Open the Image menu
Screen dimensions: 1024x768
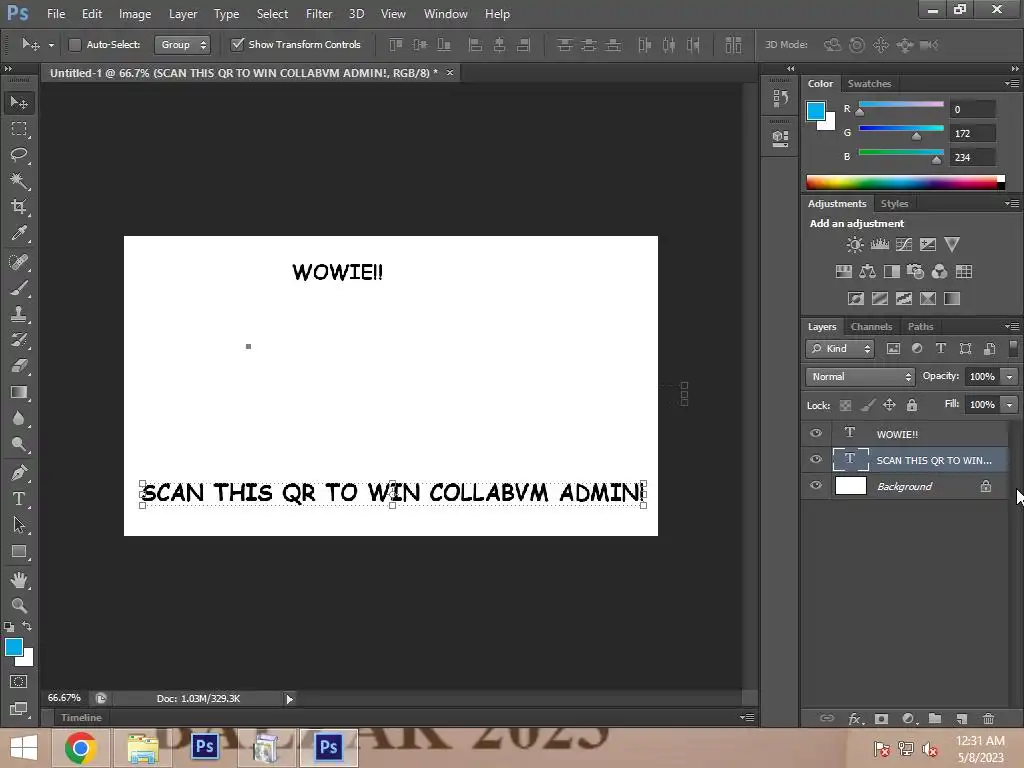tap(135, 14)
